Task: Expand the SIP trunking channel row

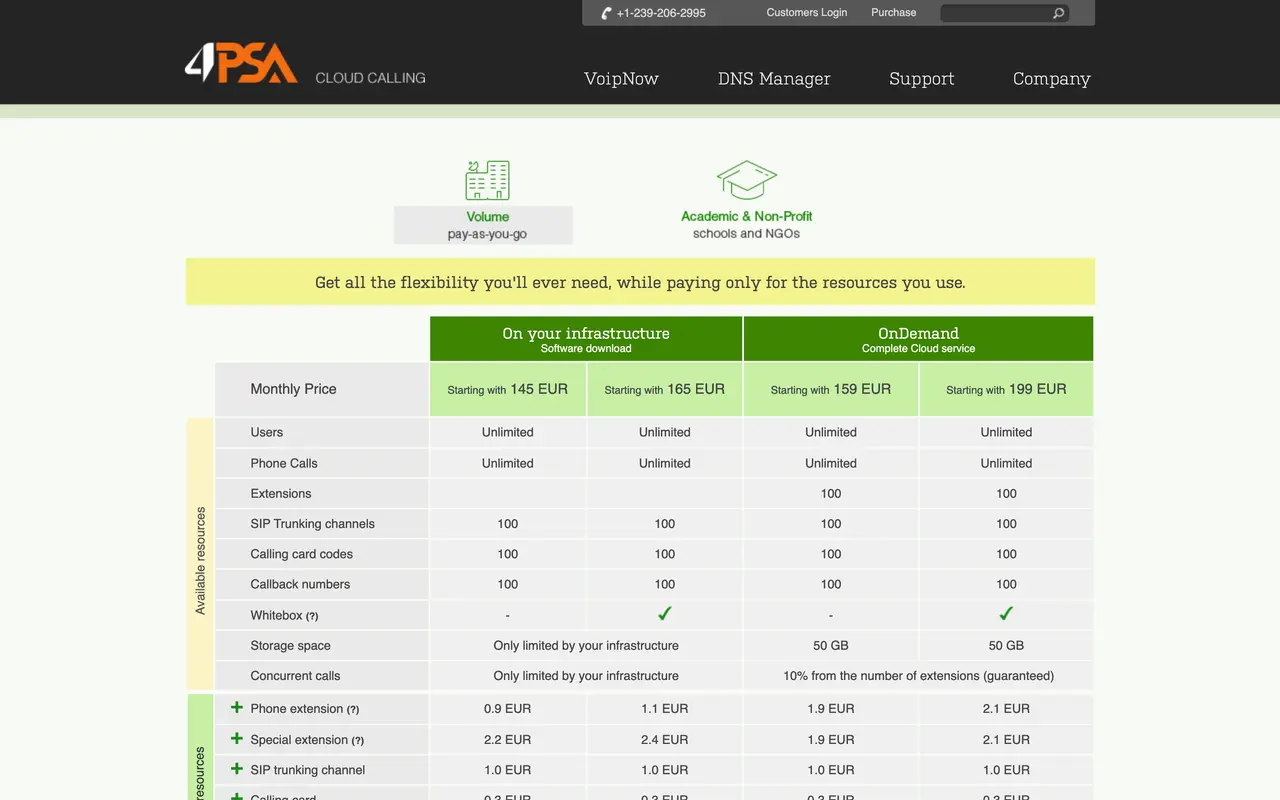Action: (237, 768)
